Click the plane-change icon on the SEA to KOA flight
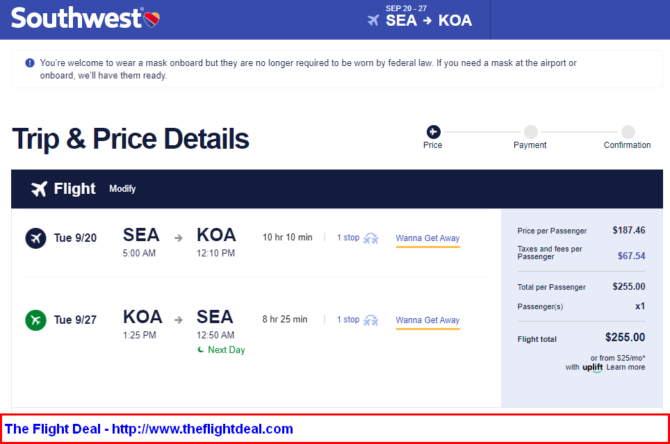The image size is (670, 444). click(370, 238)
